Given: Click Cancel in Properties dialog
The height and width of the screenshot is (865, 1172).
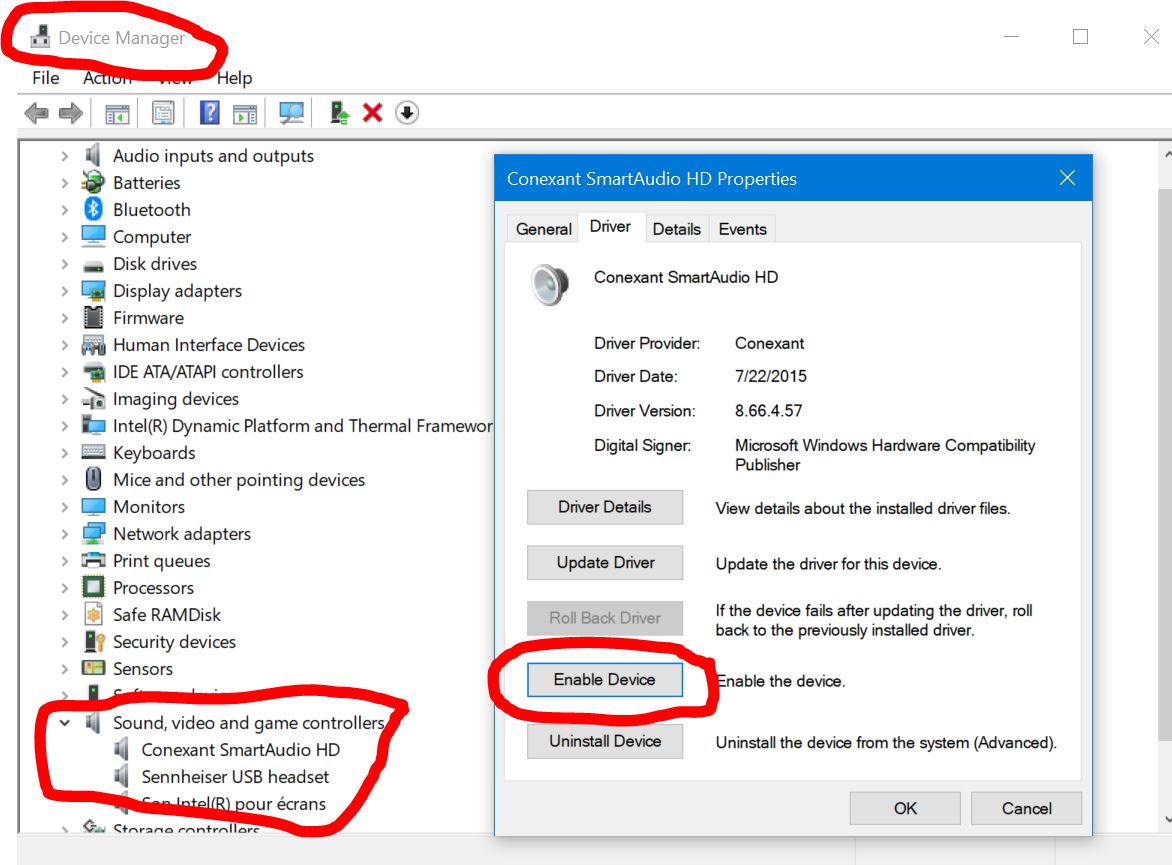Looking at the screenshot, I should tap(1026, 808).
